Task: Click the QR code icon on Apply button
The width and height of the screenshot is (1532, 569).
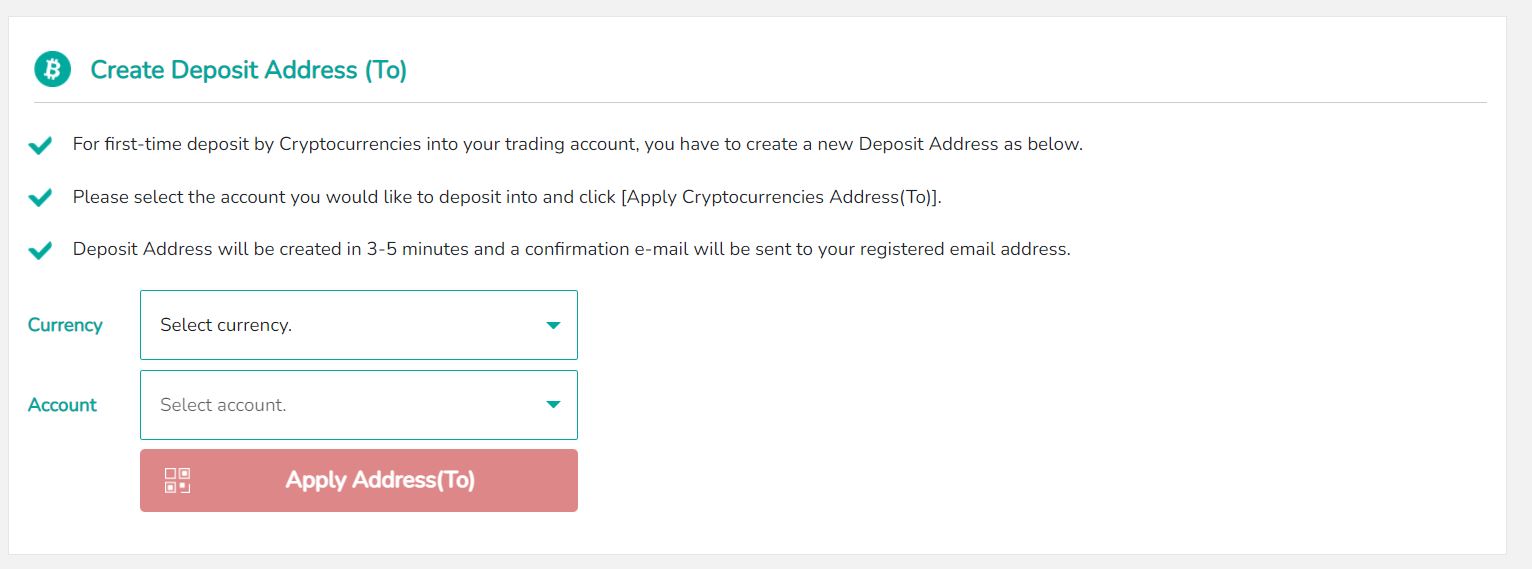Action: click(x=177, y=480)
